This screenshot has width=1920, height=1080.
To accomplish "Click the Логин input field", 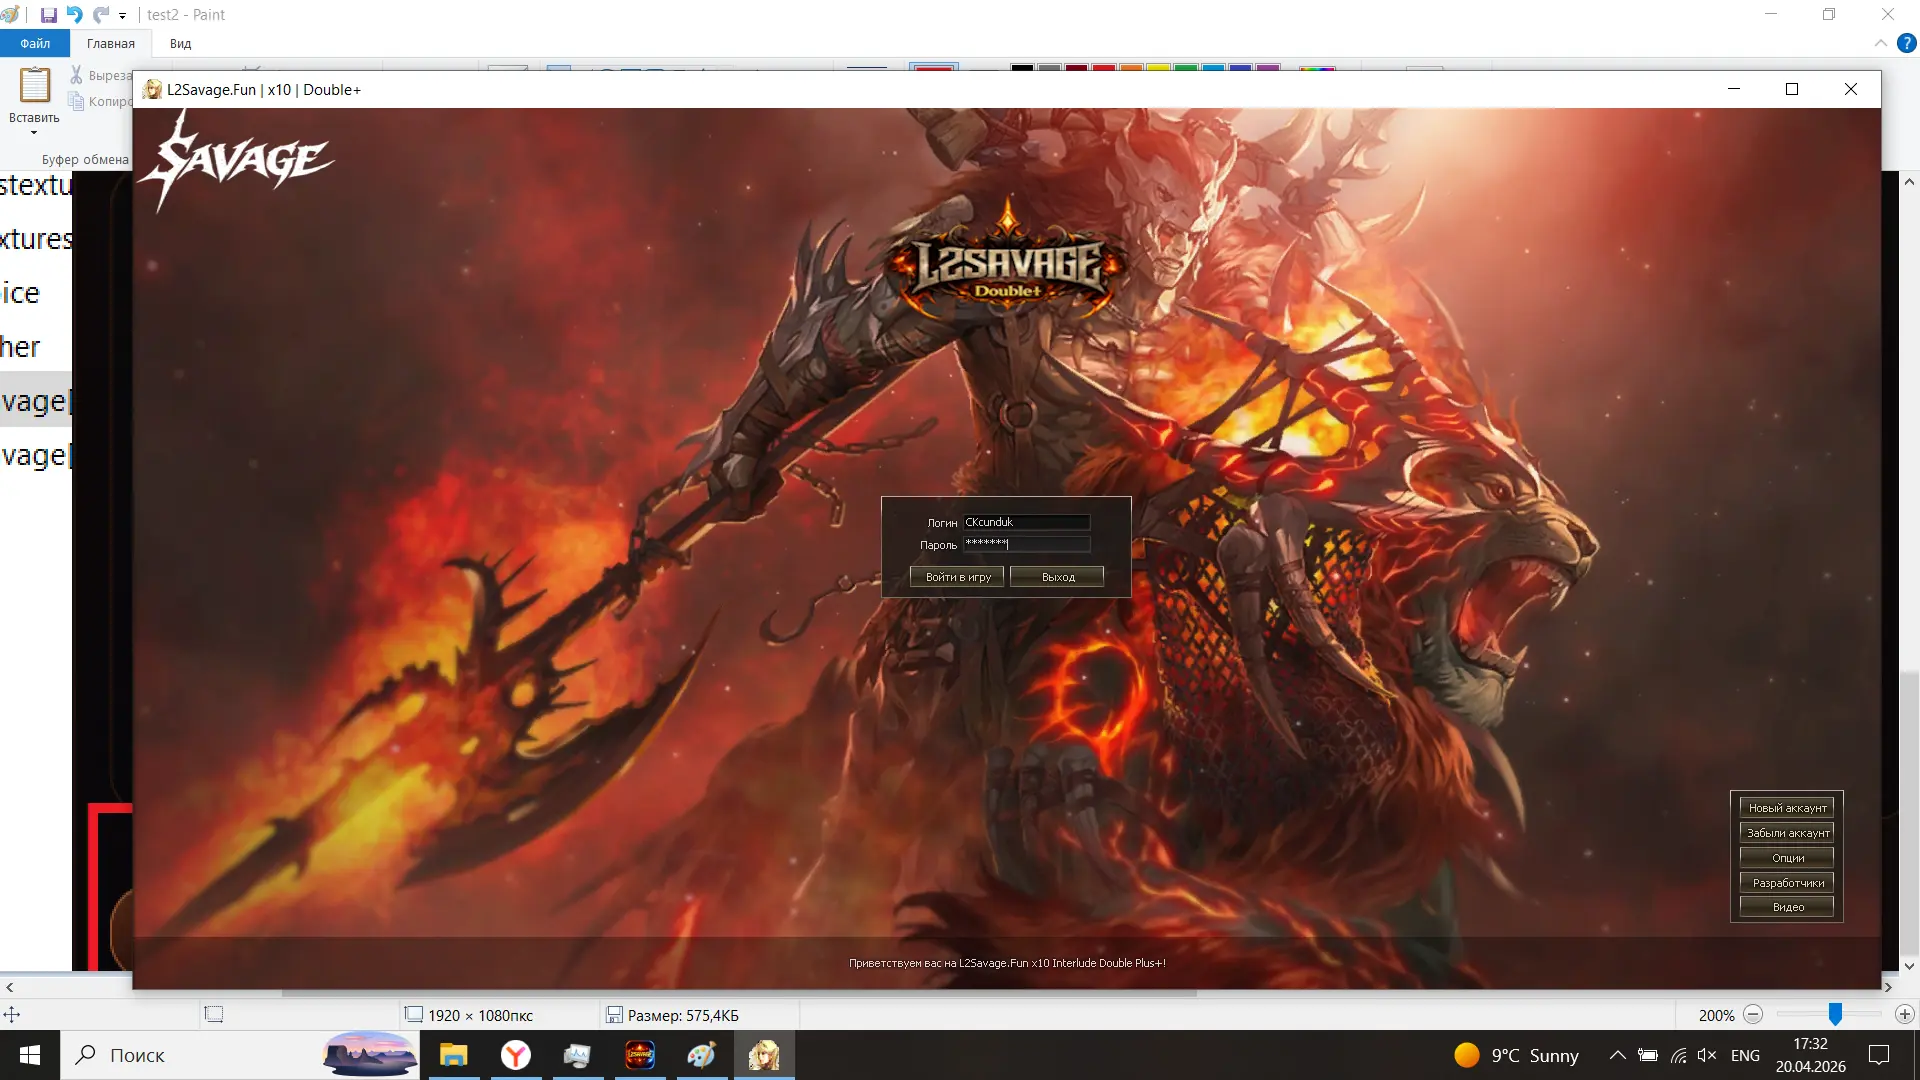I will tap(1027, 522).
